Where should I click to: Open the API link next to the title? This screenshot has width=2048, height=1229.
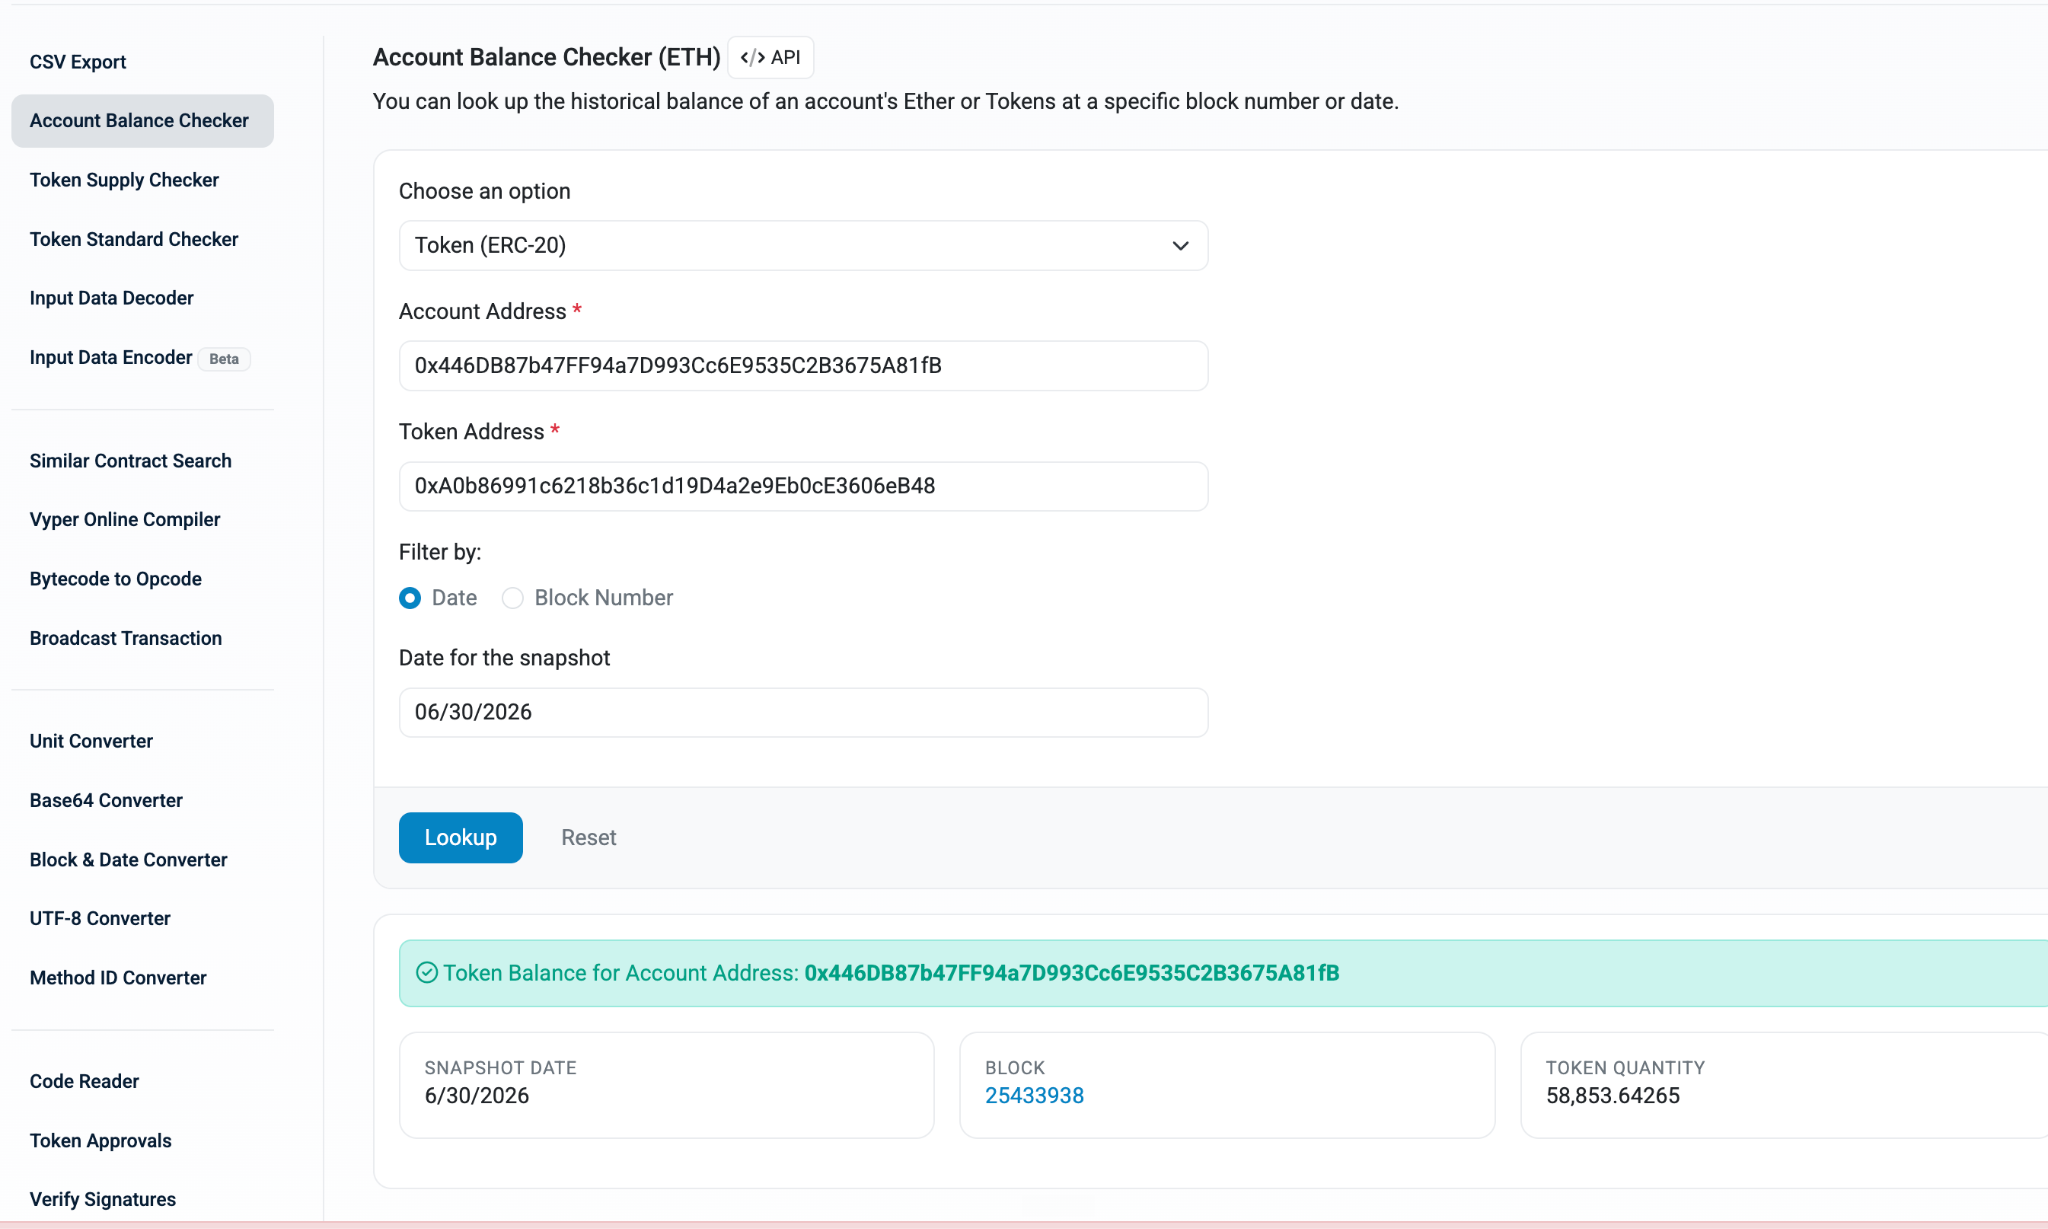pyautogui.click(x=770, y=58)
